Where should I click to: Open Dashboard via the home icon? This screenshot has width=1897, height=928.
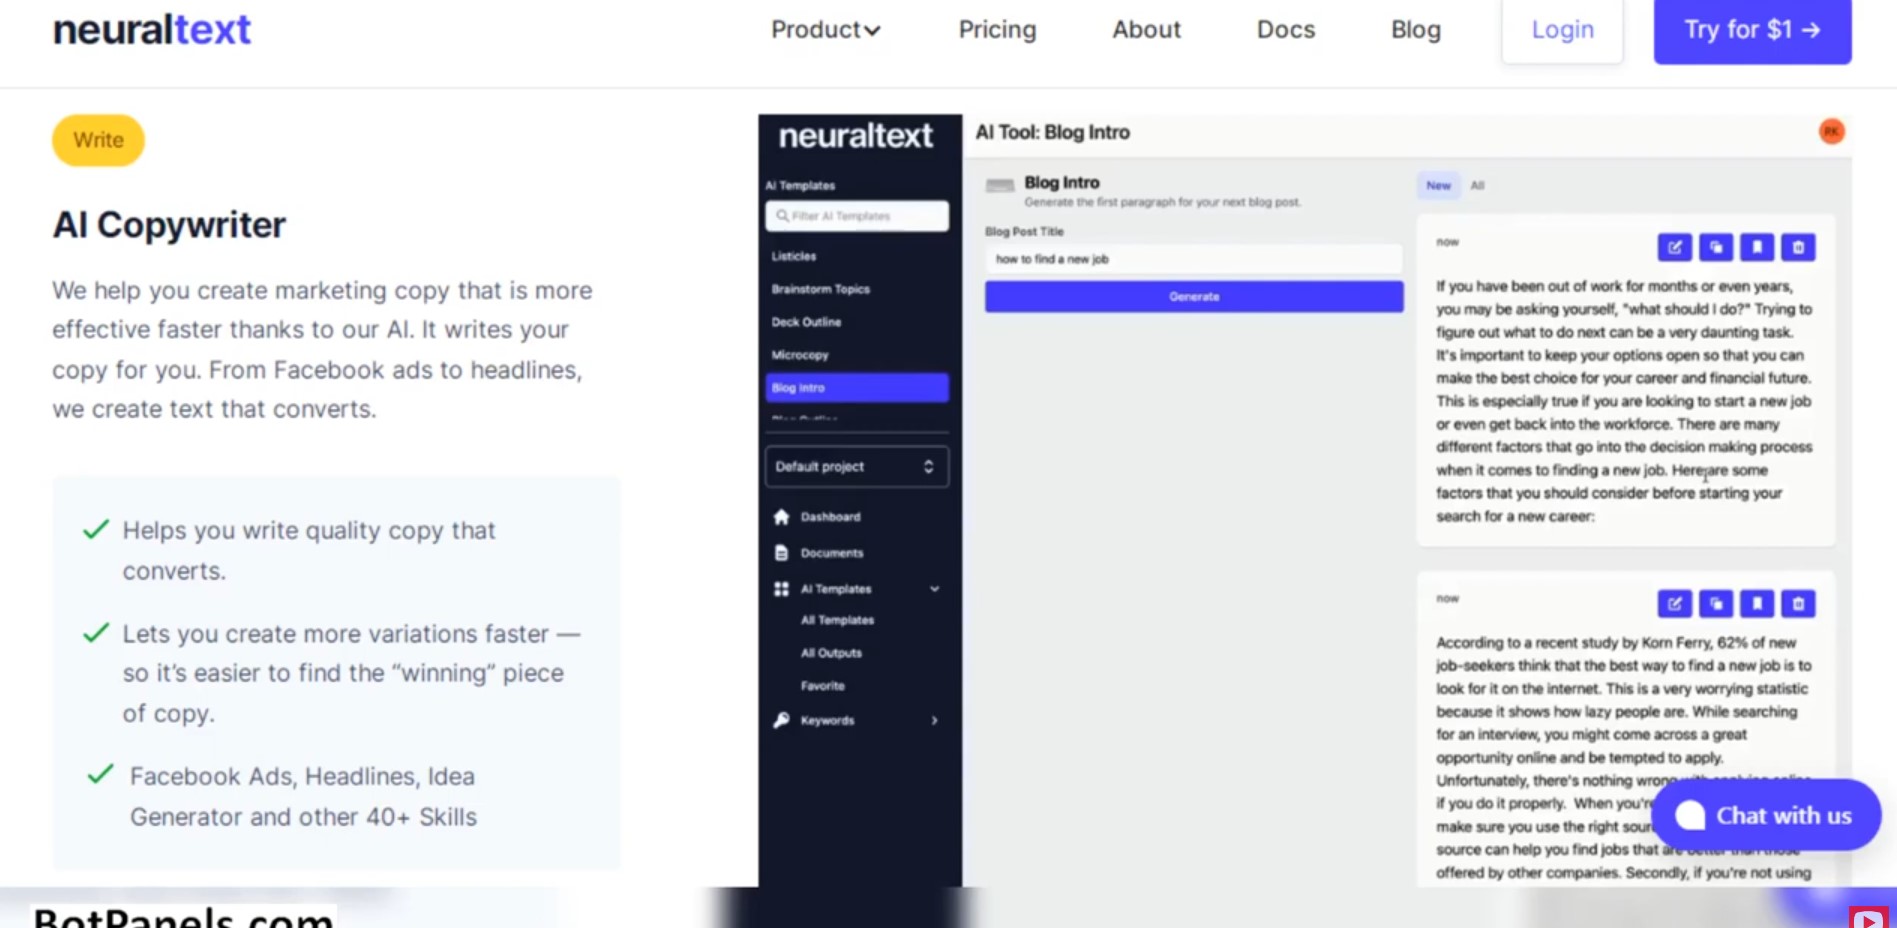point(782,517)
